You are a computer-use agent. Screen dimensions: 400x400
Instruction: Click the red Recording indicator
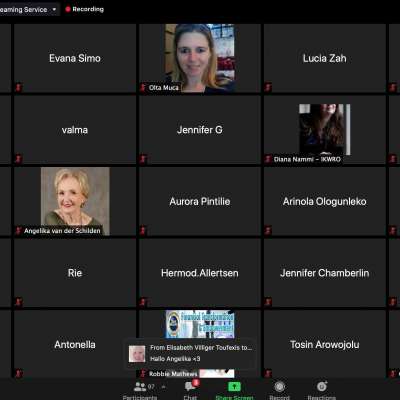click(x=85, y=9)
